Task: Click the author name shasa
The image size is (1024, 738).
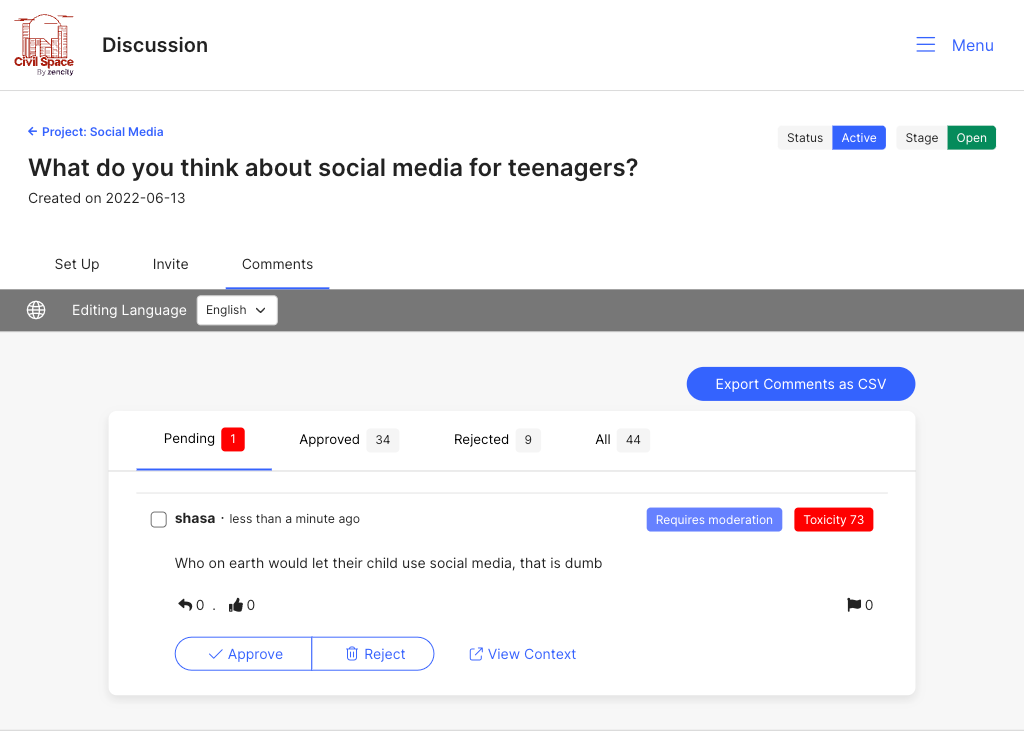Action: tap(195, 519)
